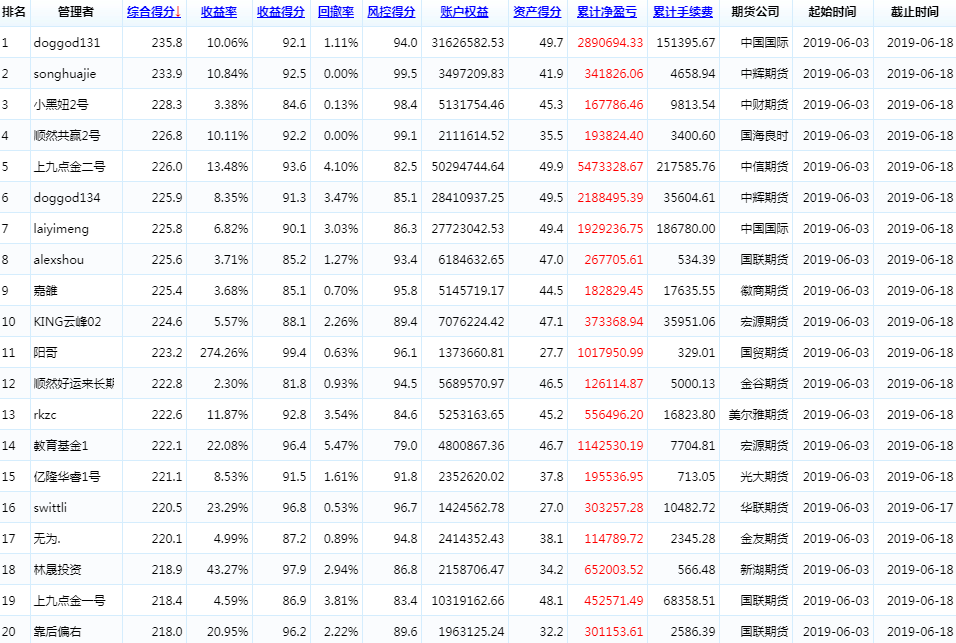Select manager 上九点金二号
The image size is (956, 643).
click(x=70, y=167)
